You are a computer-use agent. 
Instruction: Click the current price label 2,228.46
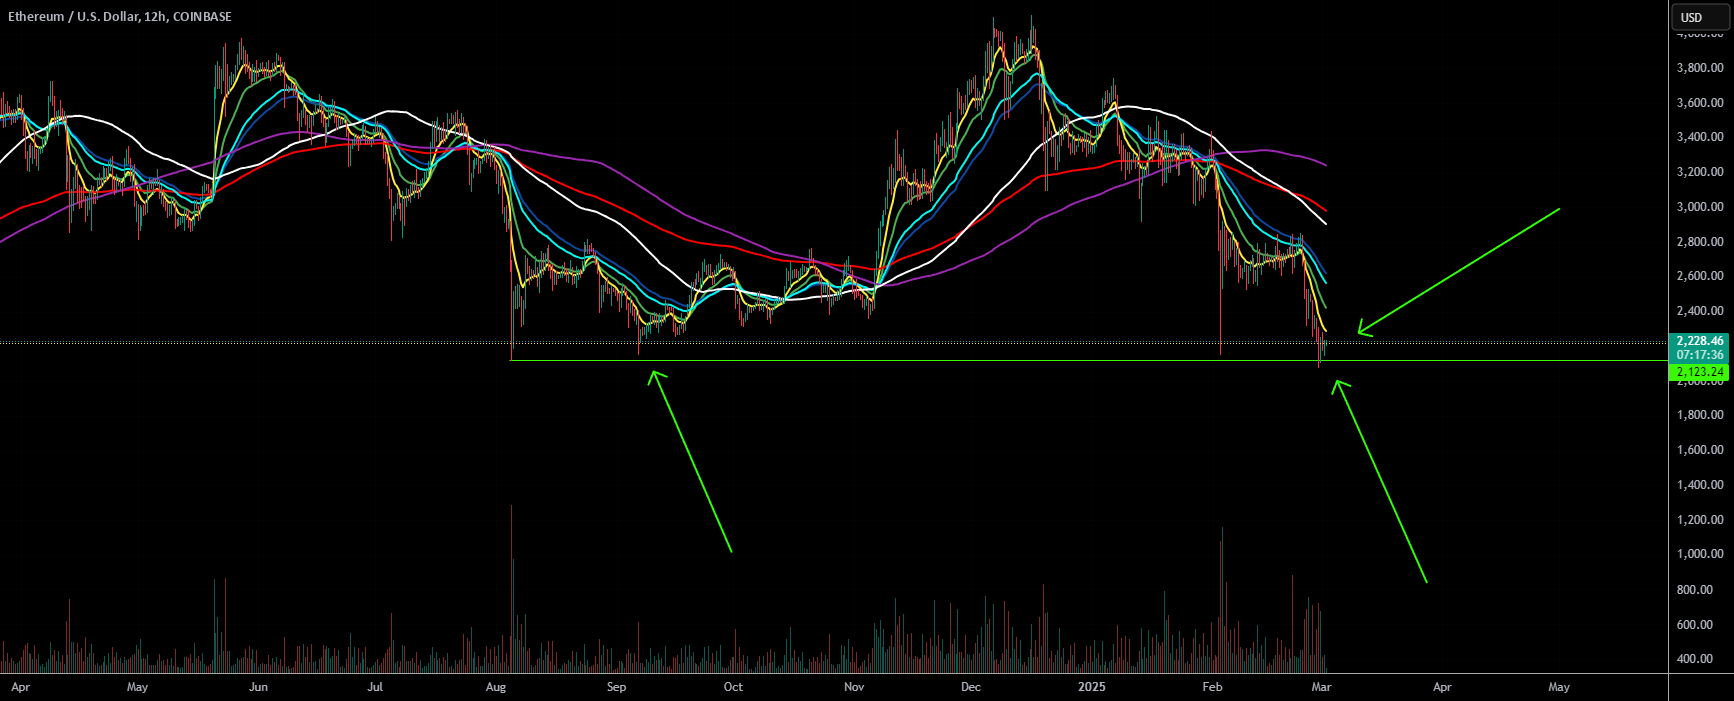pyautogui.click(x=1700, y=341)
